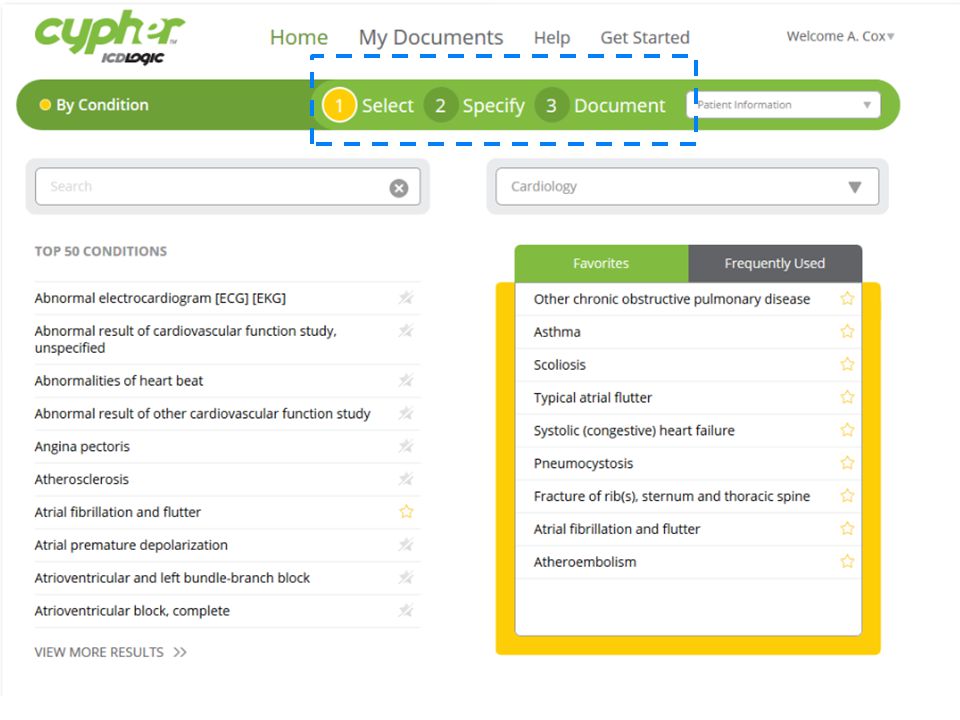Click star beside Typical atrial flutter

point(847,397)
